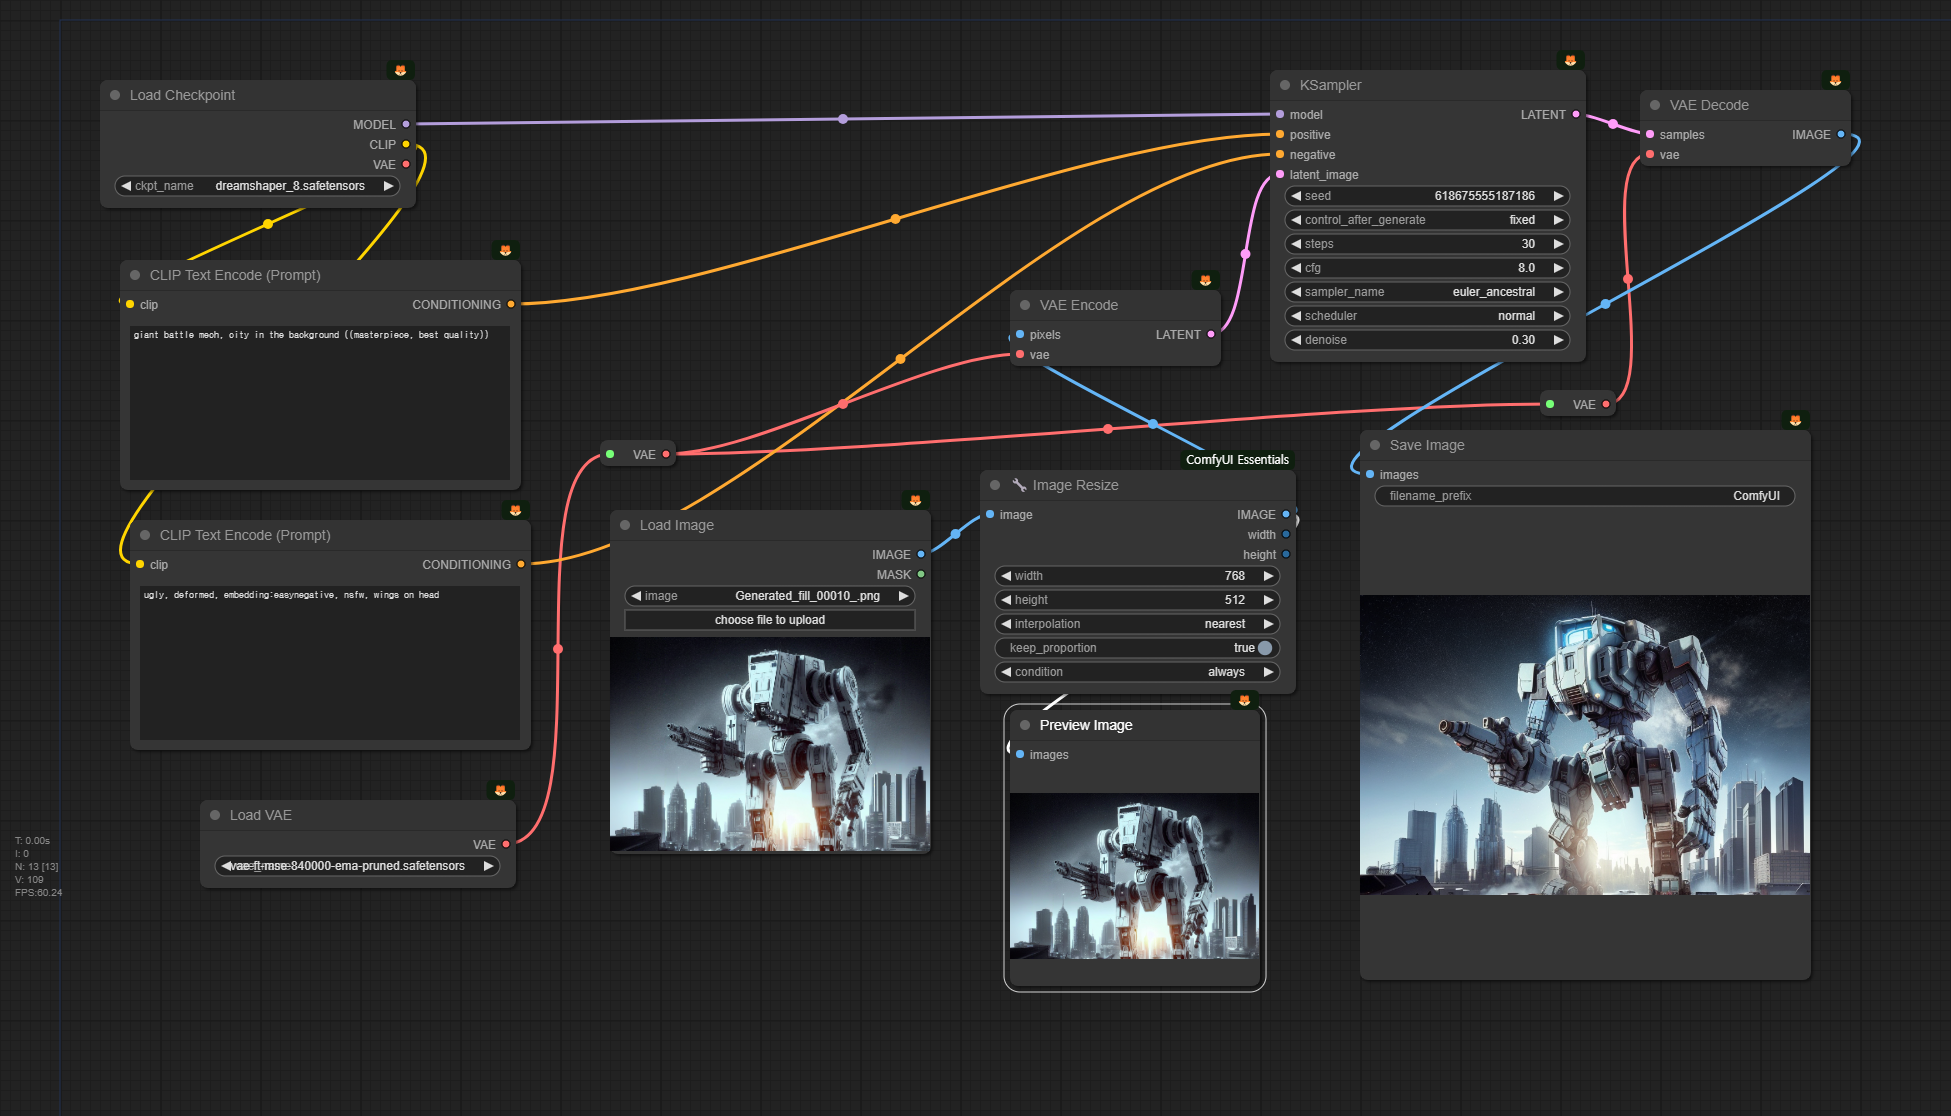Increase steps value with right arrow
The height and width of the screenshot is (1116, 1951).
coord(1558,244)
